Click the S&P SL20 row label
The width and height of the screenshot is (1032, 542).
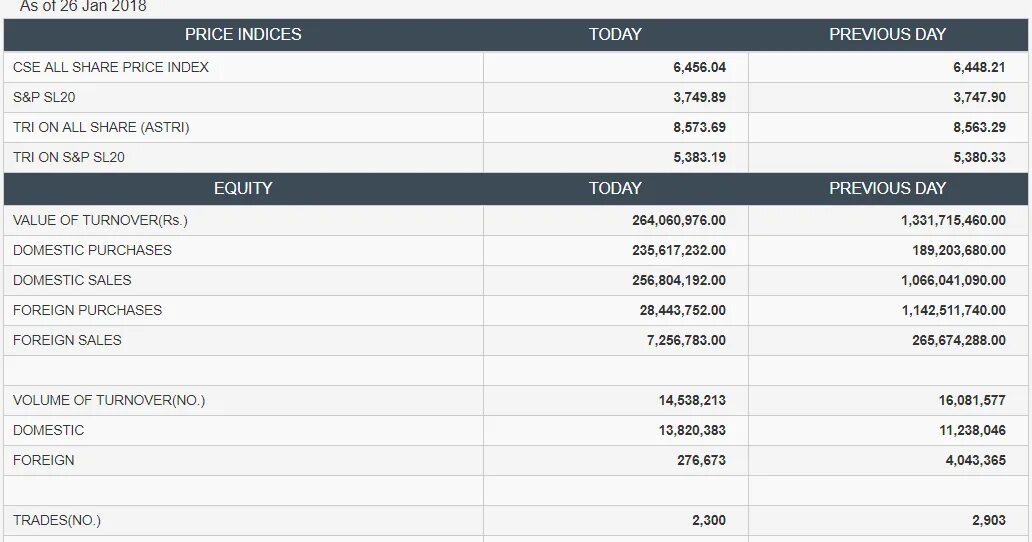[44, 97]
